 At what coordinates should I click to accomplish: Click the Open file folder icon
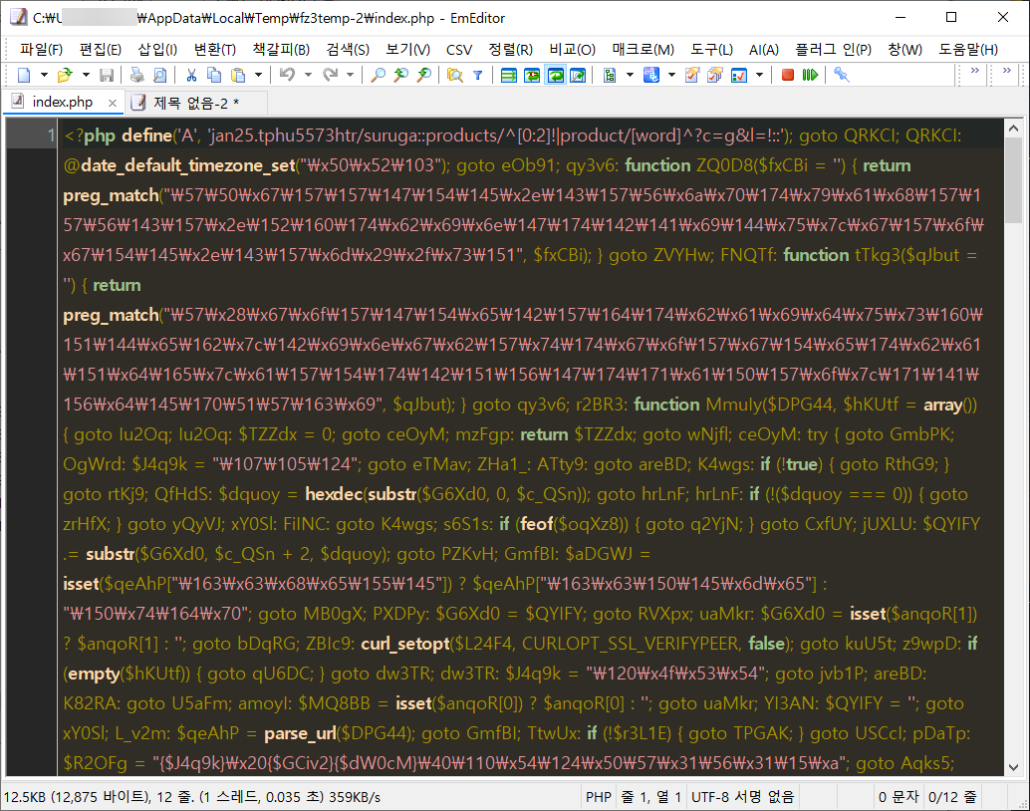[64, 75]
